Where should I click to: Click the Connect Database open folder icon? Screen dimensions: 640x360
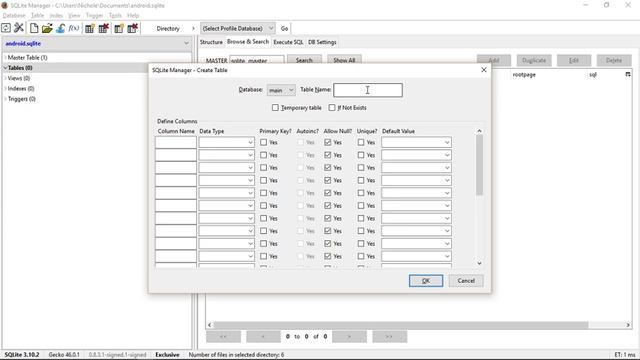pos(47,28)
